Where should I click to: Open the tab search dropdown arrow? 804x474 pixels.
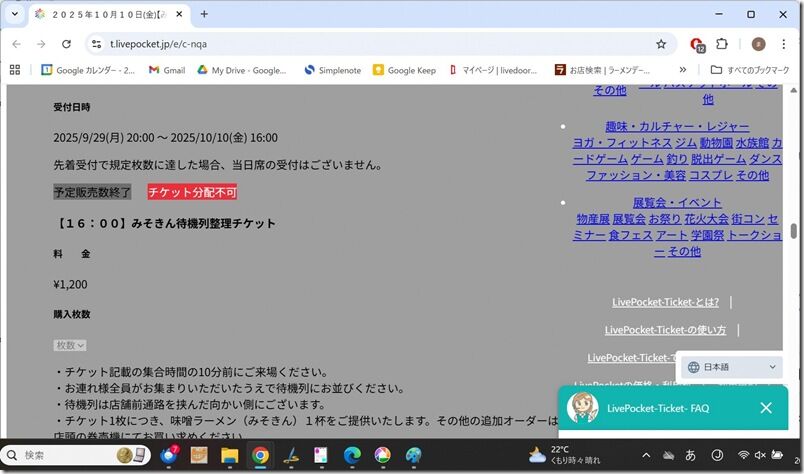tap(14, 14)
